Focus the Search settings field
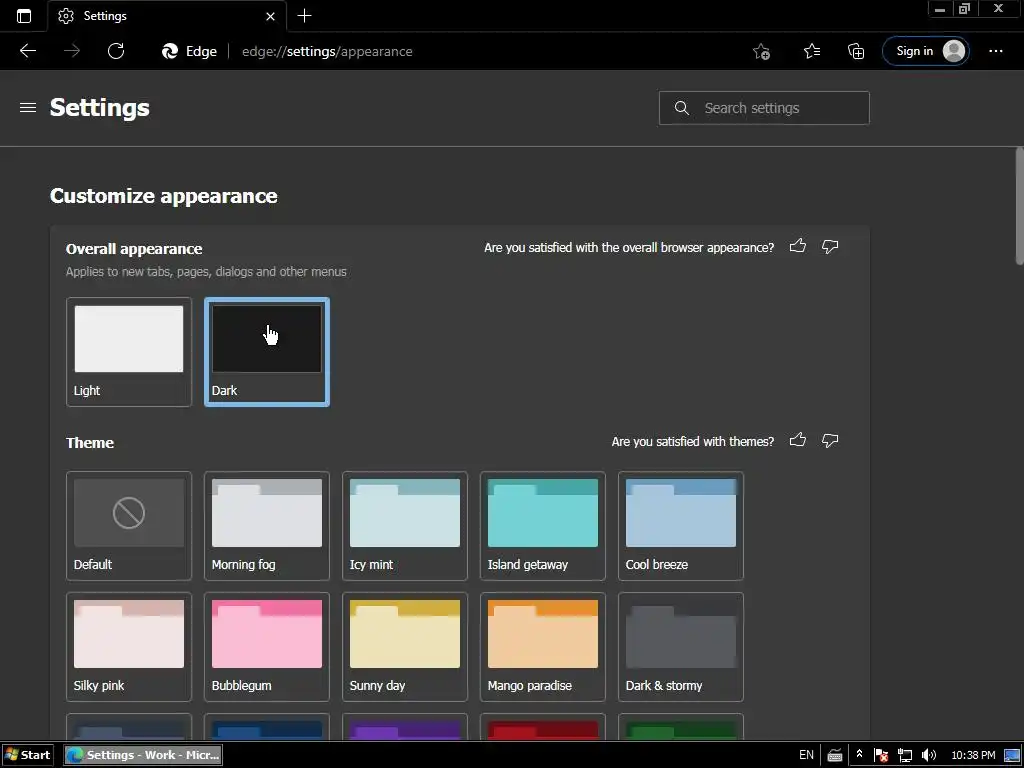 764,108
